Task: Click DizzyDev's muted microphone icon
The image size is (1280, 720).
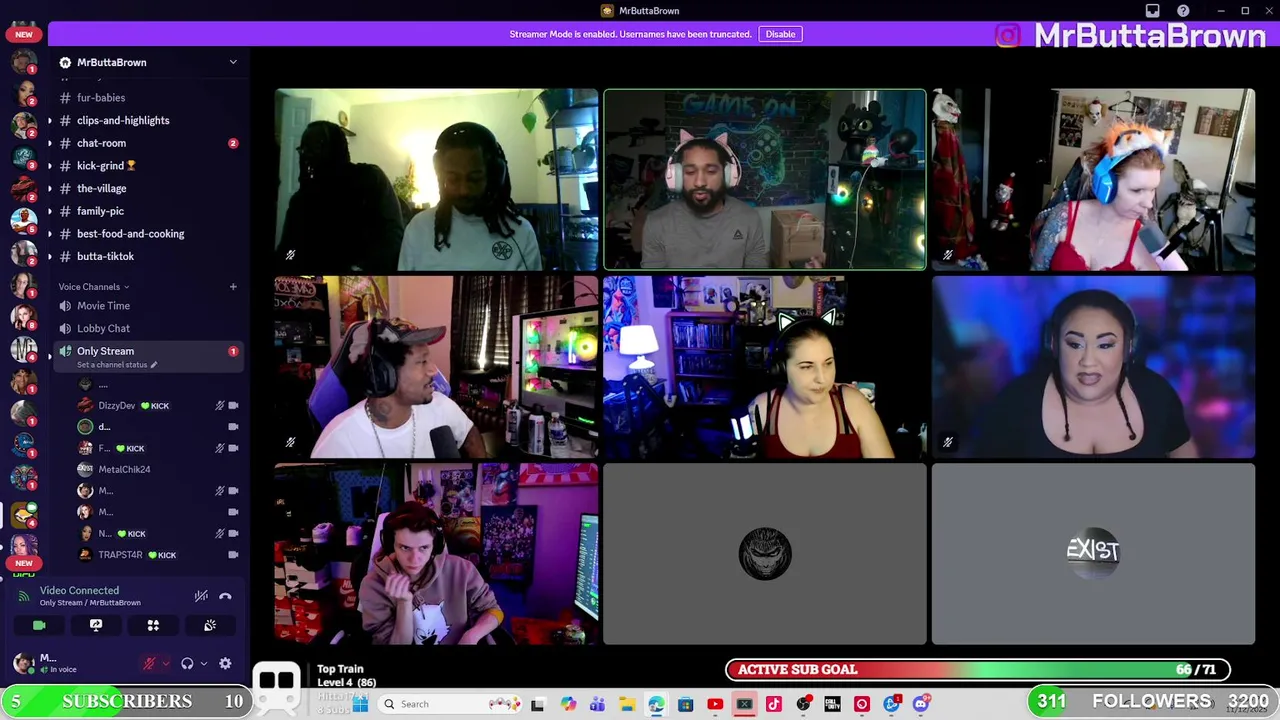Action: (219, 405)
